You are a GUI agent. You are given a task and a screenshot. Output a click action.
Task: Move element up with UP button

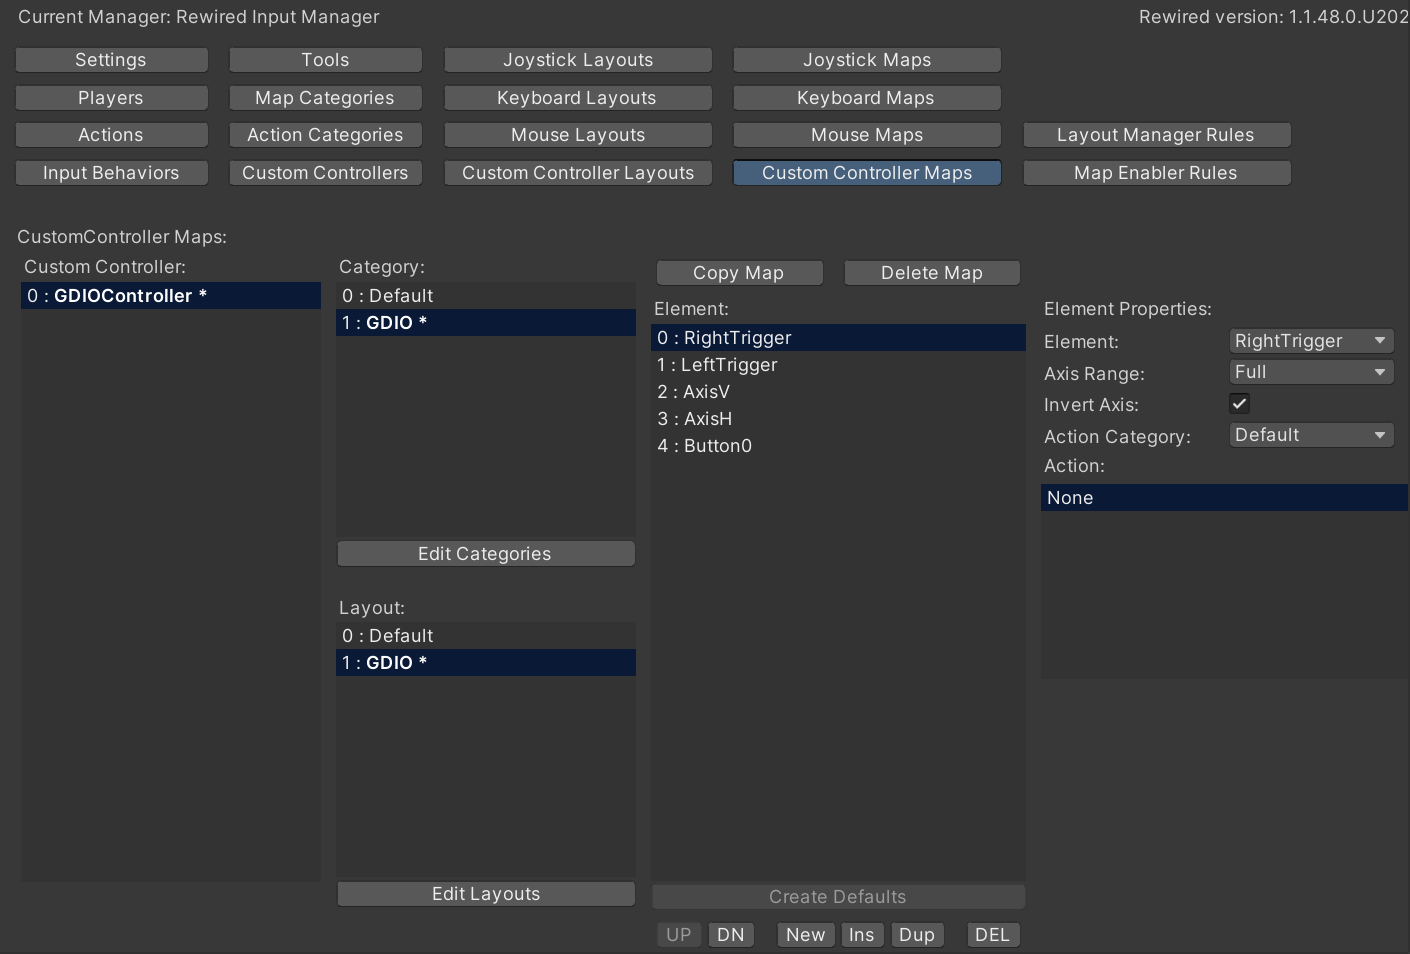679,935
